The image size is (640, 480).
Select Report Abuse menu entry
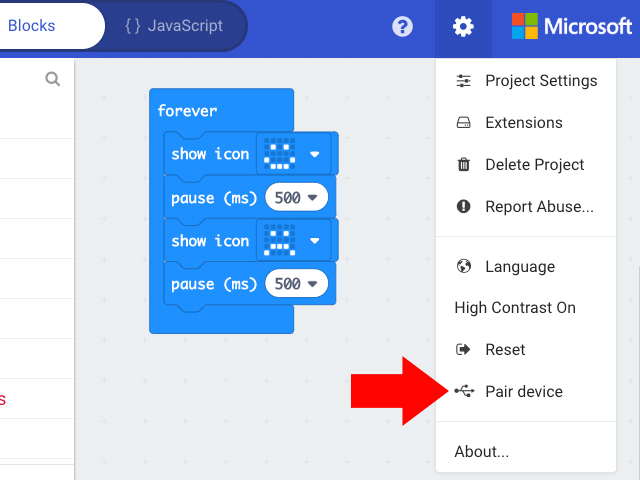[539, 207]
